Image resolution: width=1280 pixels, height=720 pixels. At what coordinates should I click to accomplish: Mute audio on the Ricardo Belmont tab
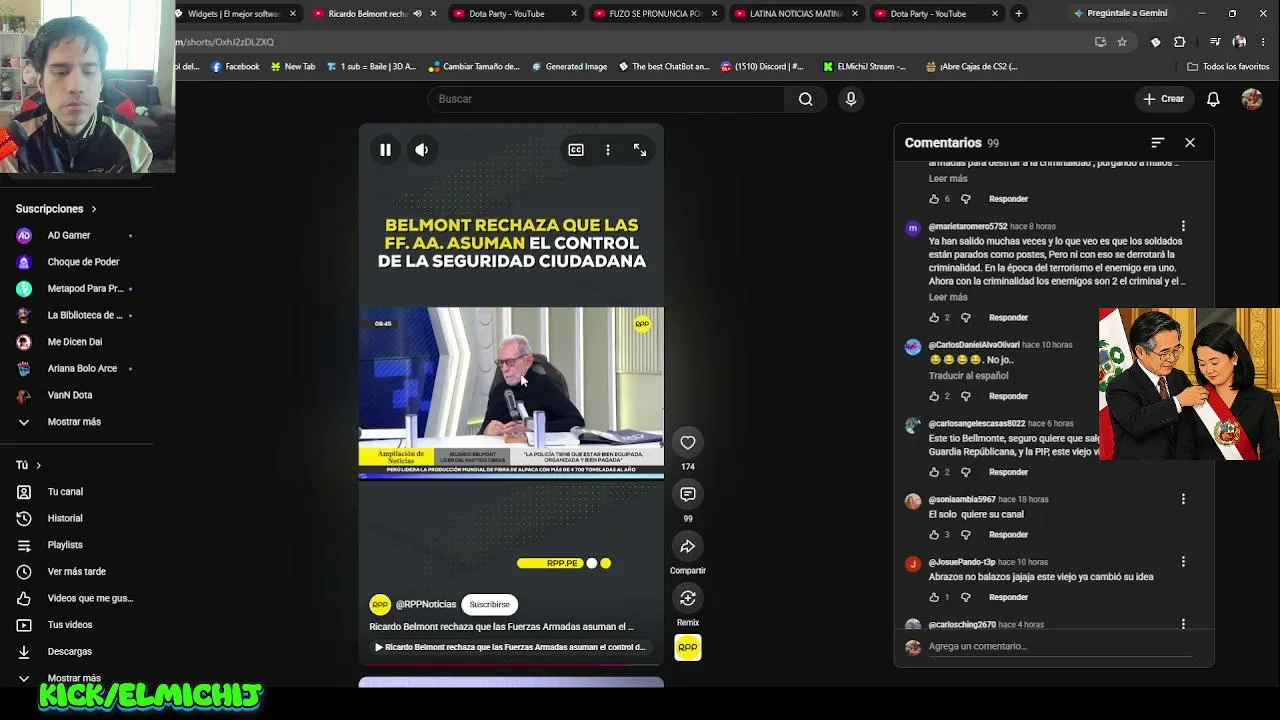[417, 14]
